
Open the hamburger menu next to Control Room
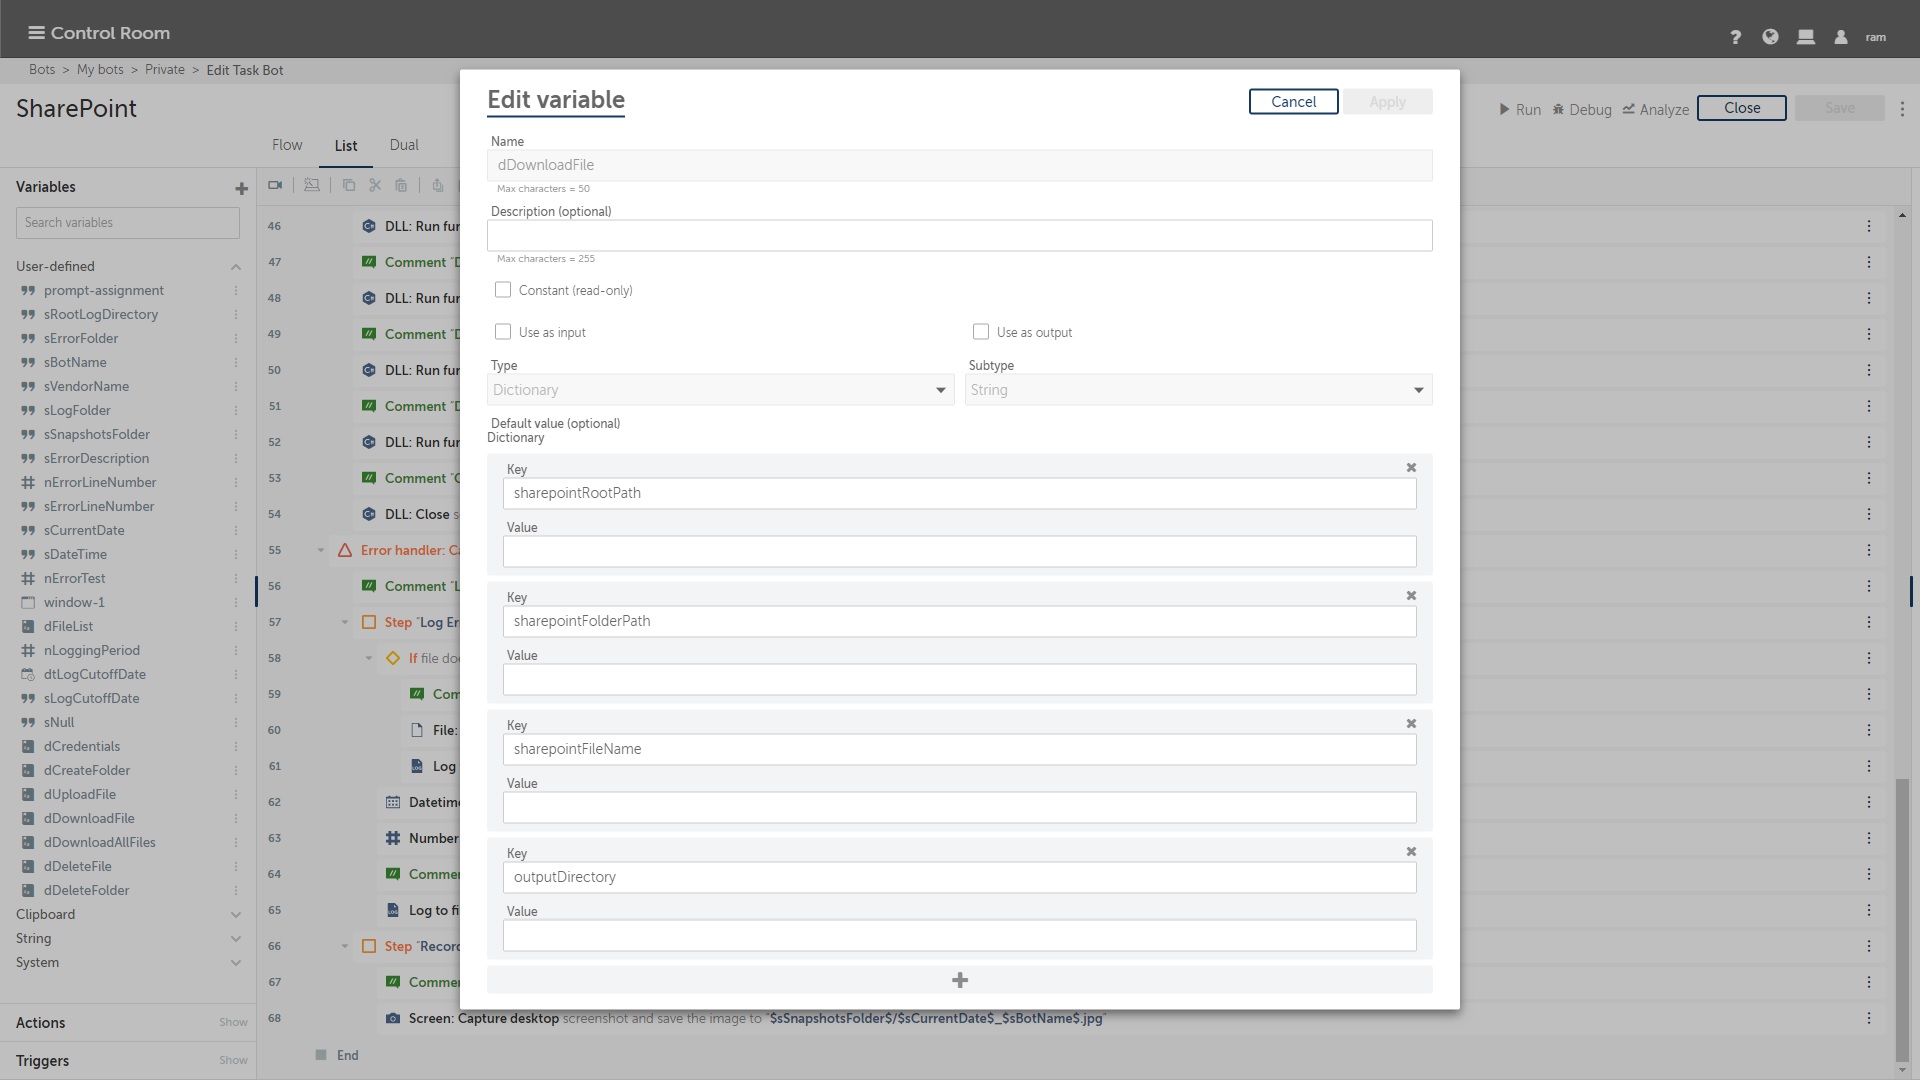click(36, 33)
